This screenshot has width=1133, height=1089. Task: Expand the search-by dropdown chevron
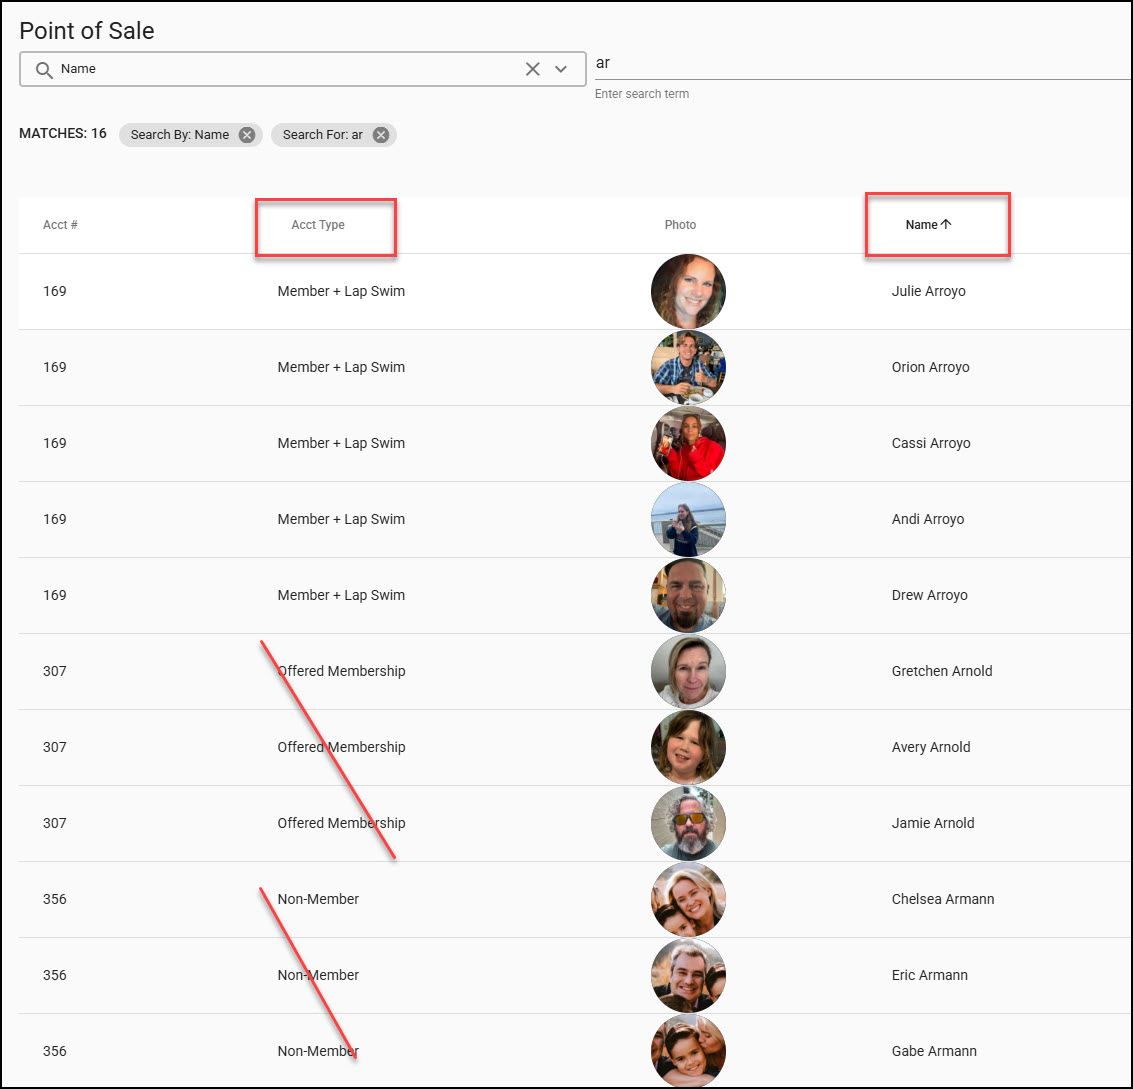tap(561, 69)
